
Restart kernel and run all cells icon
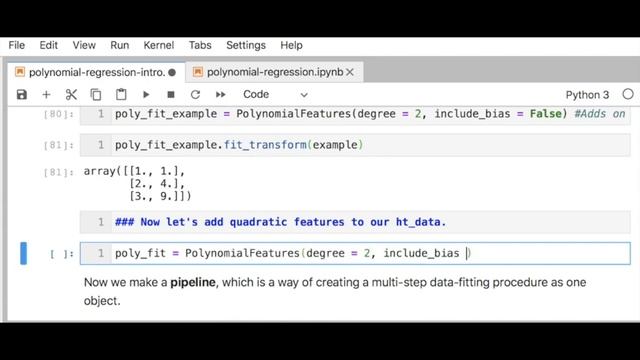pos(220,95)
